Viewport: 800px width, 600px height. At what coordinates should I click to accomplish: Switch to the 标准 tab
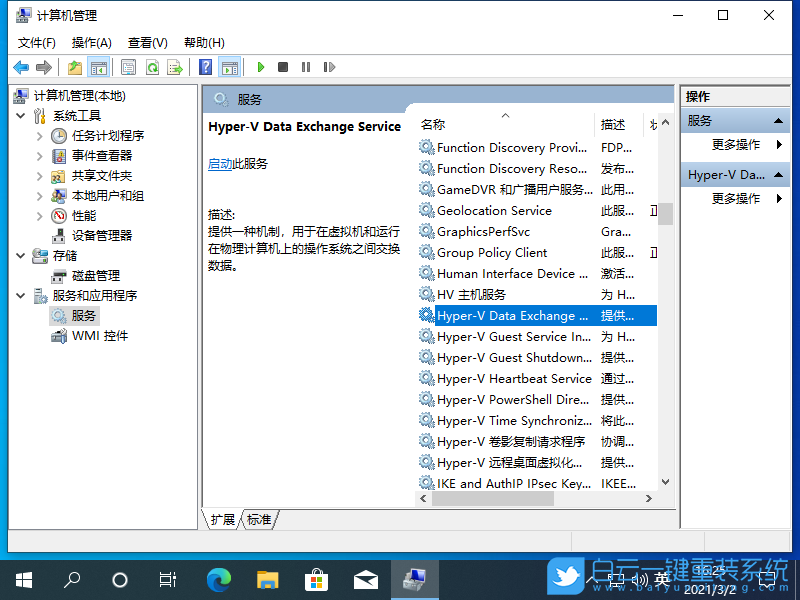(258, 519)
